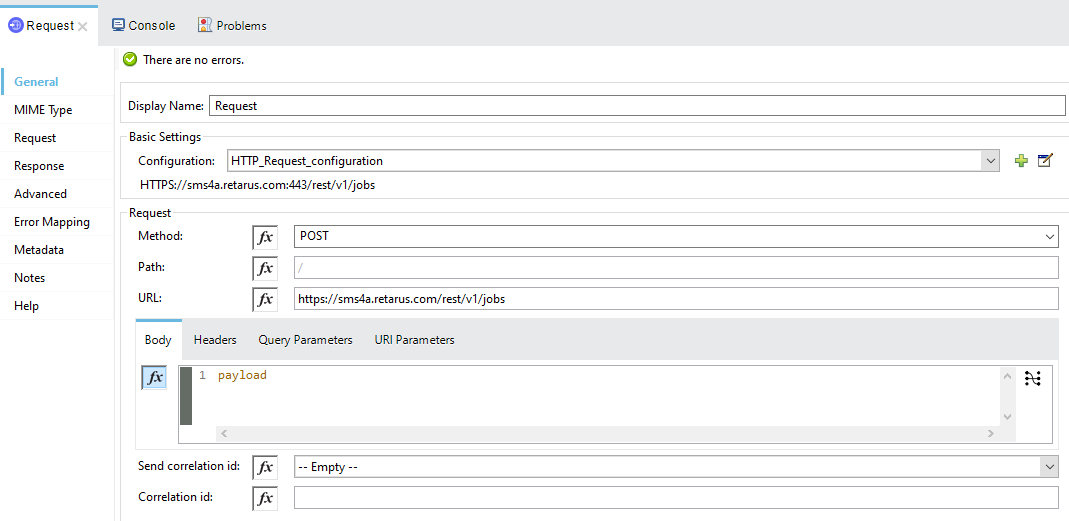Close the Request tab with X
This screenshot has height=521, width=1069.
pos(83,26)
